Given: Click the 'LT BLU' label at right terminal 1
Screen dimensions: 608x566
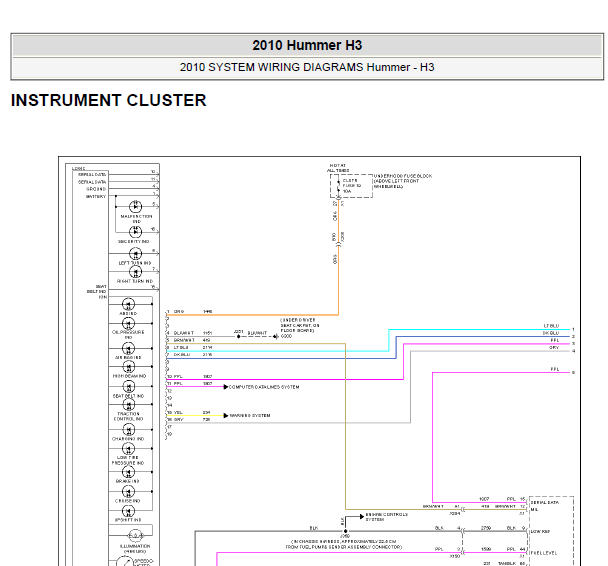Looking at the screenshot, I should [x=551, y=326].
